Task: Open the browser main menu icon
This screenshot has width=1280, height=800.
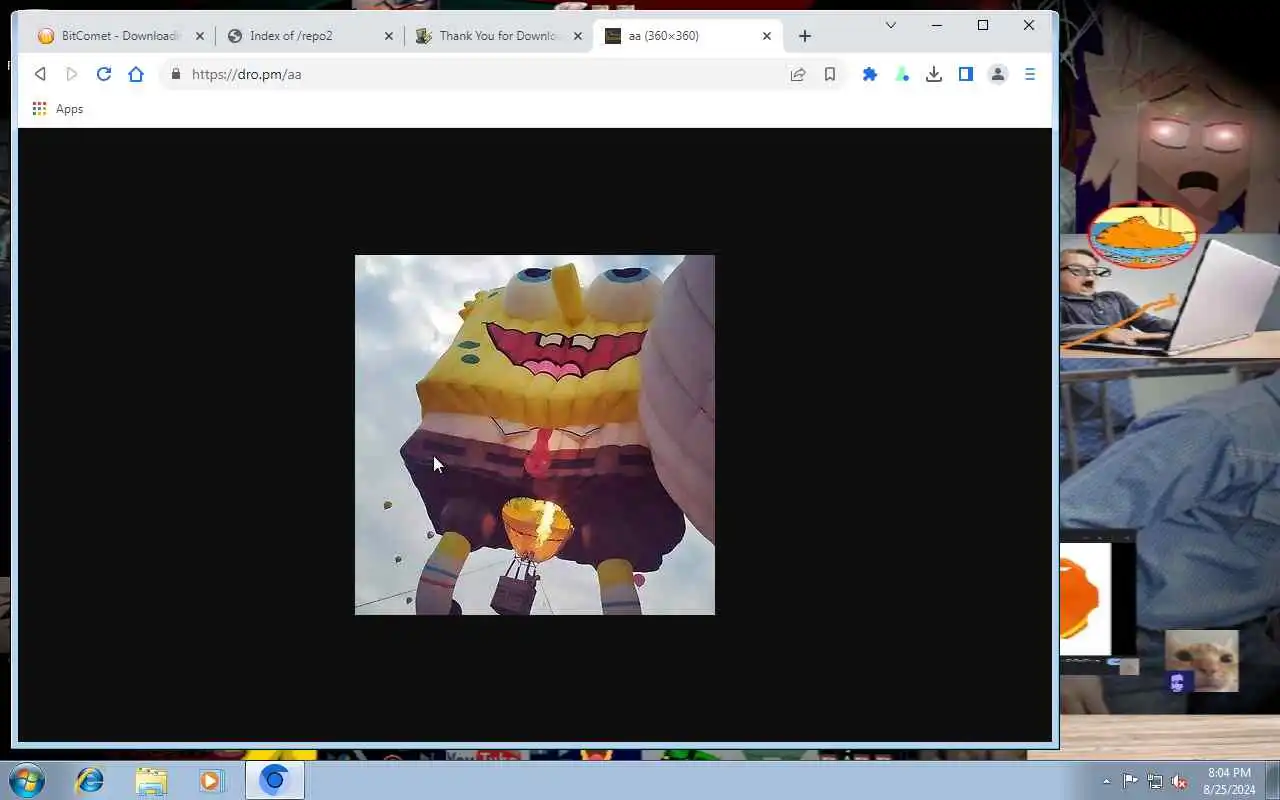Action: point(1030,74)
